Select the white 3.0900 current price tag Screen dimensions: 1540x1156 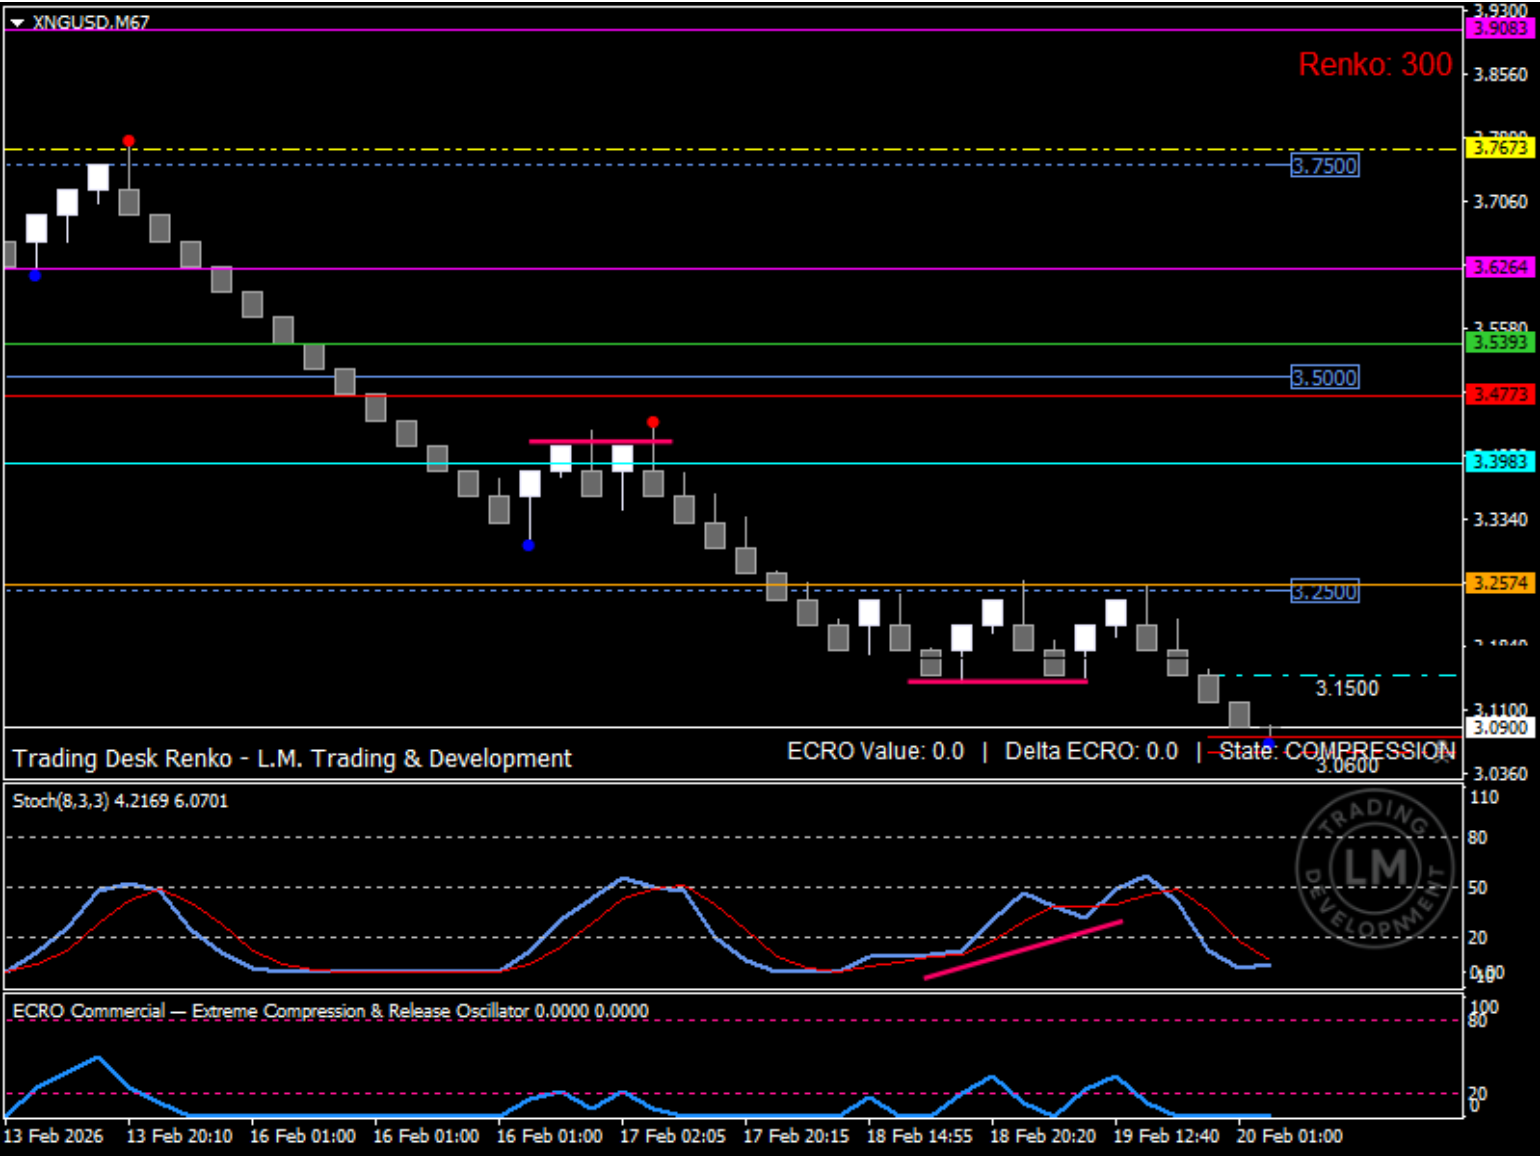coord(1500,728)
